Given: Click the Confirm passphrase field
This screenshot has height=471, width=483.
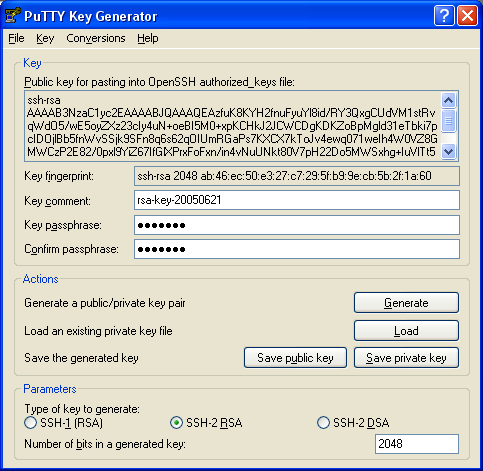Looking at the screenshot, I should coord(297,249).
